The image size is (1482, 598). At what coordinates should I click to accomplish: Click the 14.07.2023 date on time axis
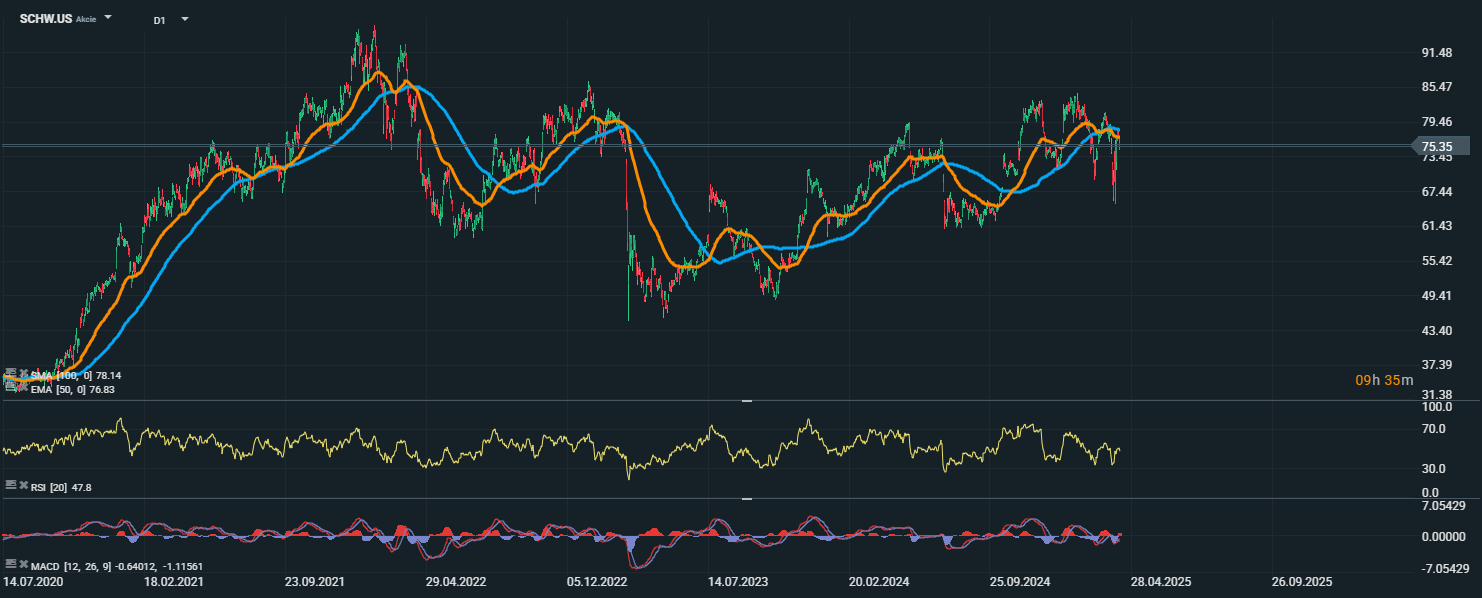point(738,581)
